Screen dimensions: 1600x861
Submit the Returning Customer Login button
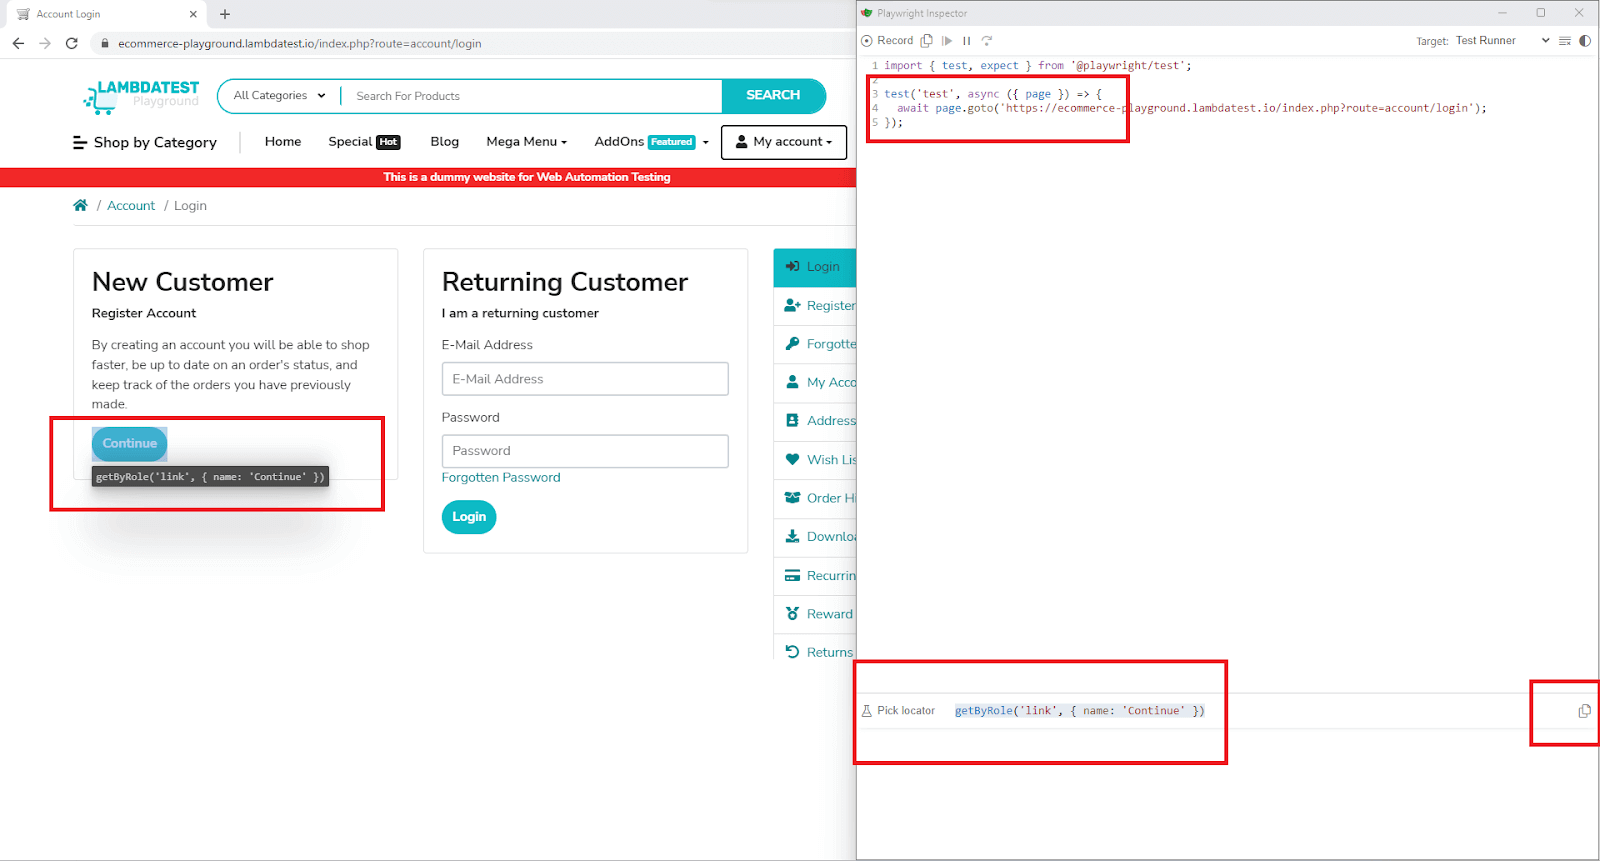(x=469, y=517)
